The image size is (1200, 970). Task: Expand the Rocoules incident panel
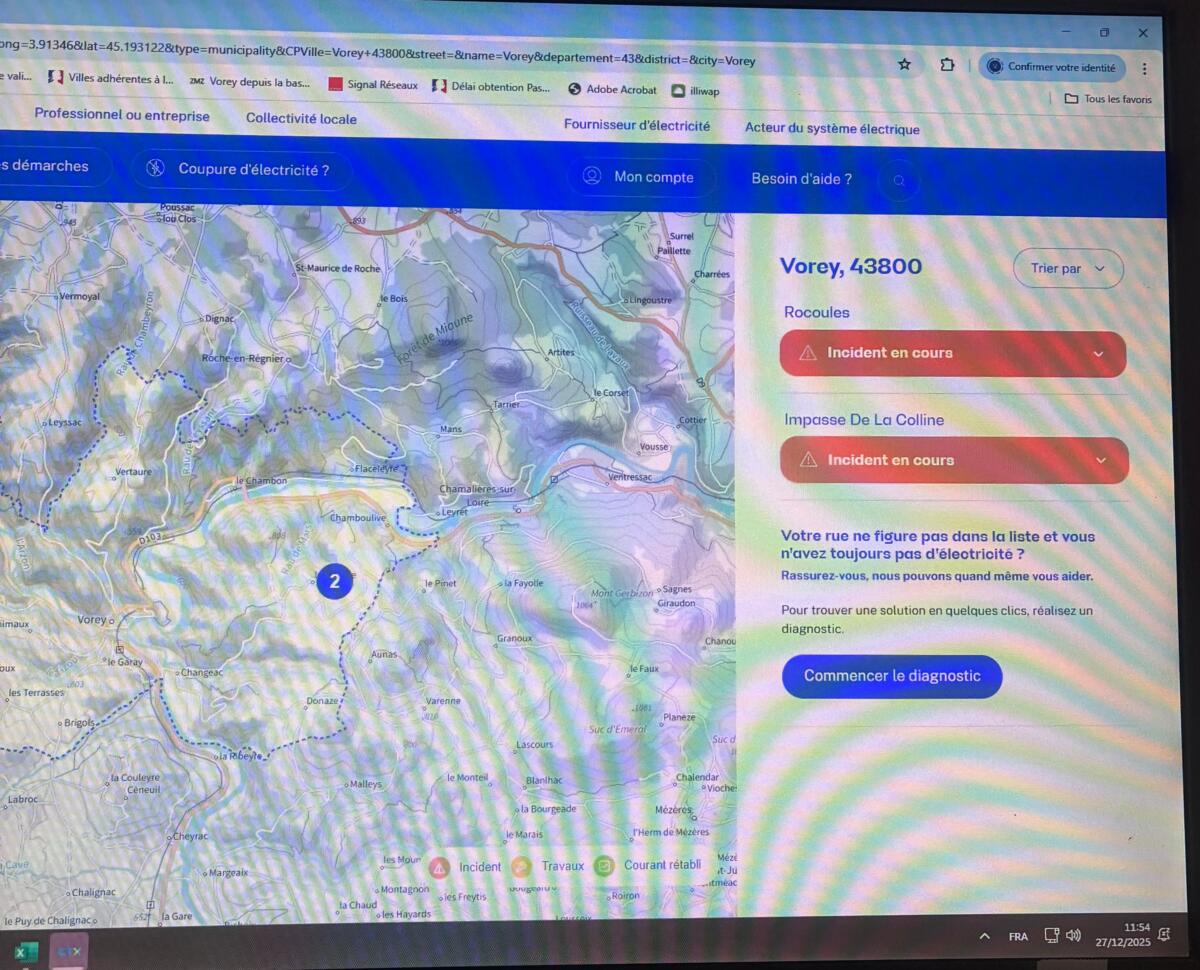952,353
